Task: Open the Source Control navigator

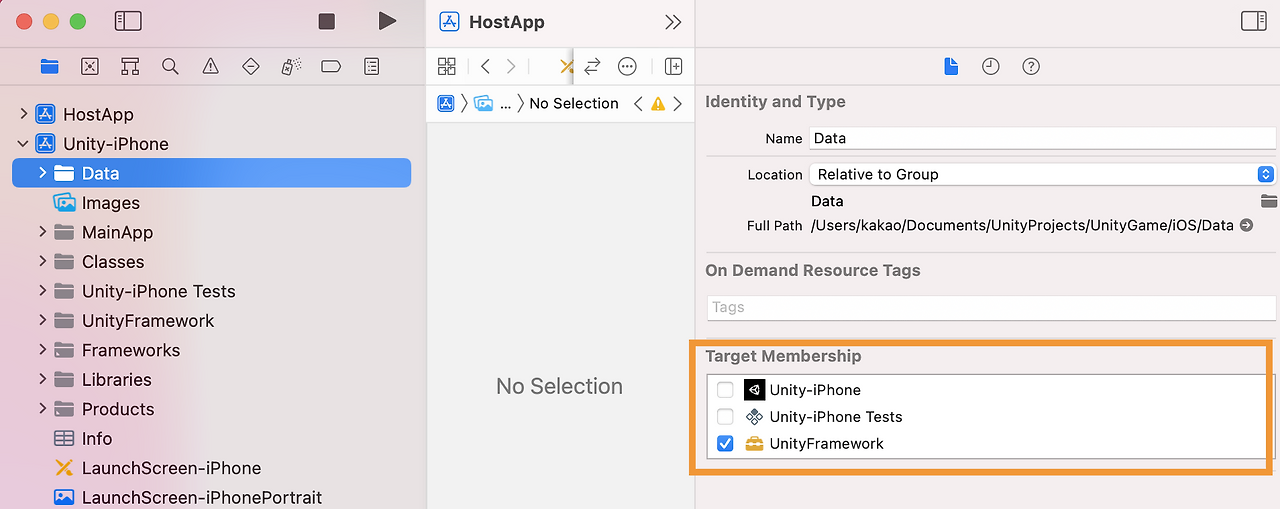Action: [x=90, y=66]
